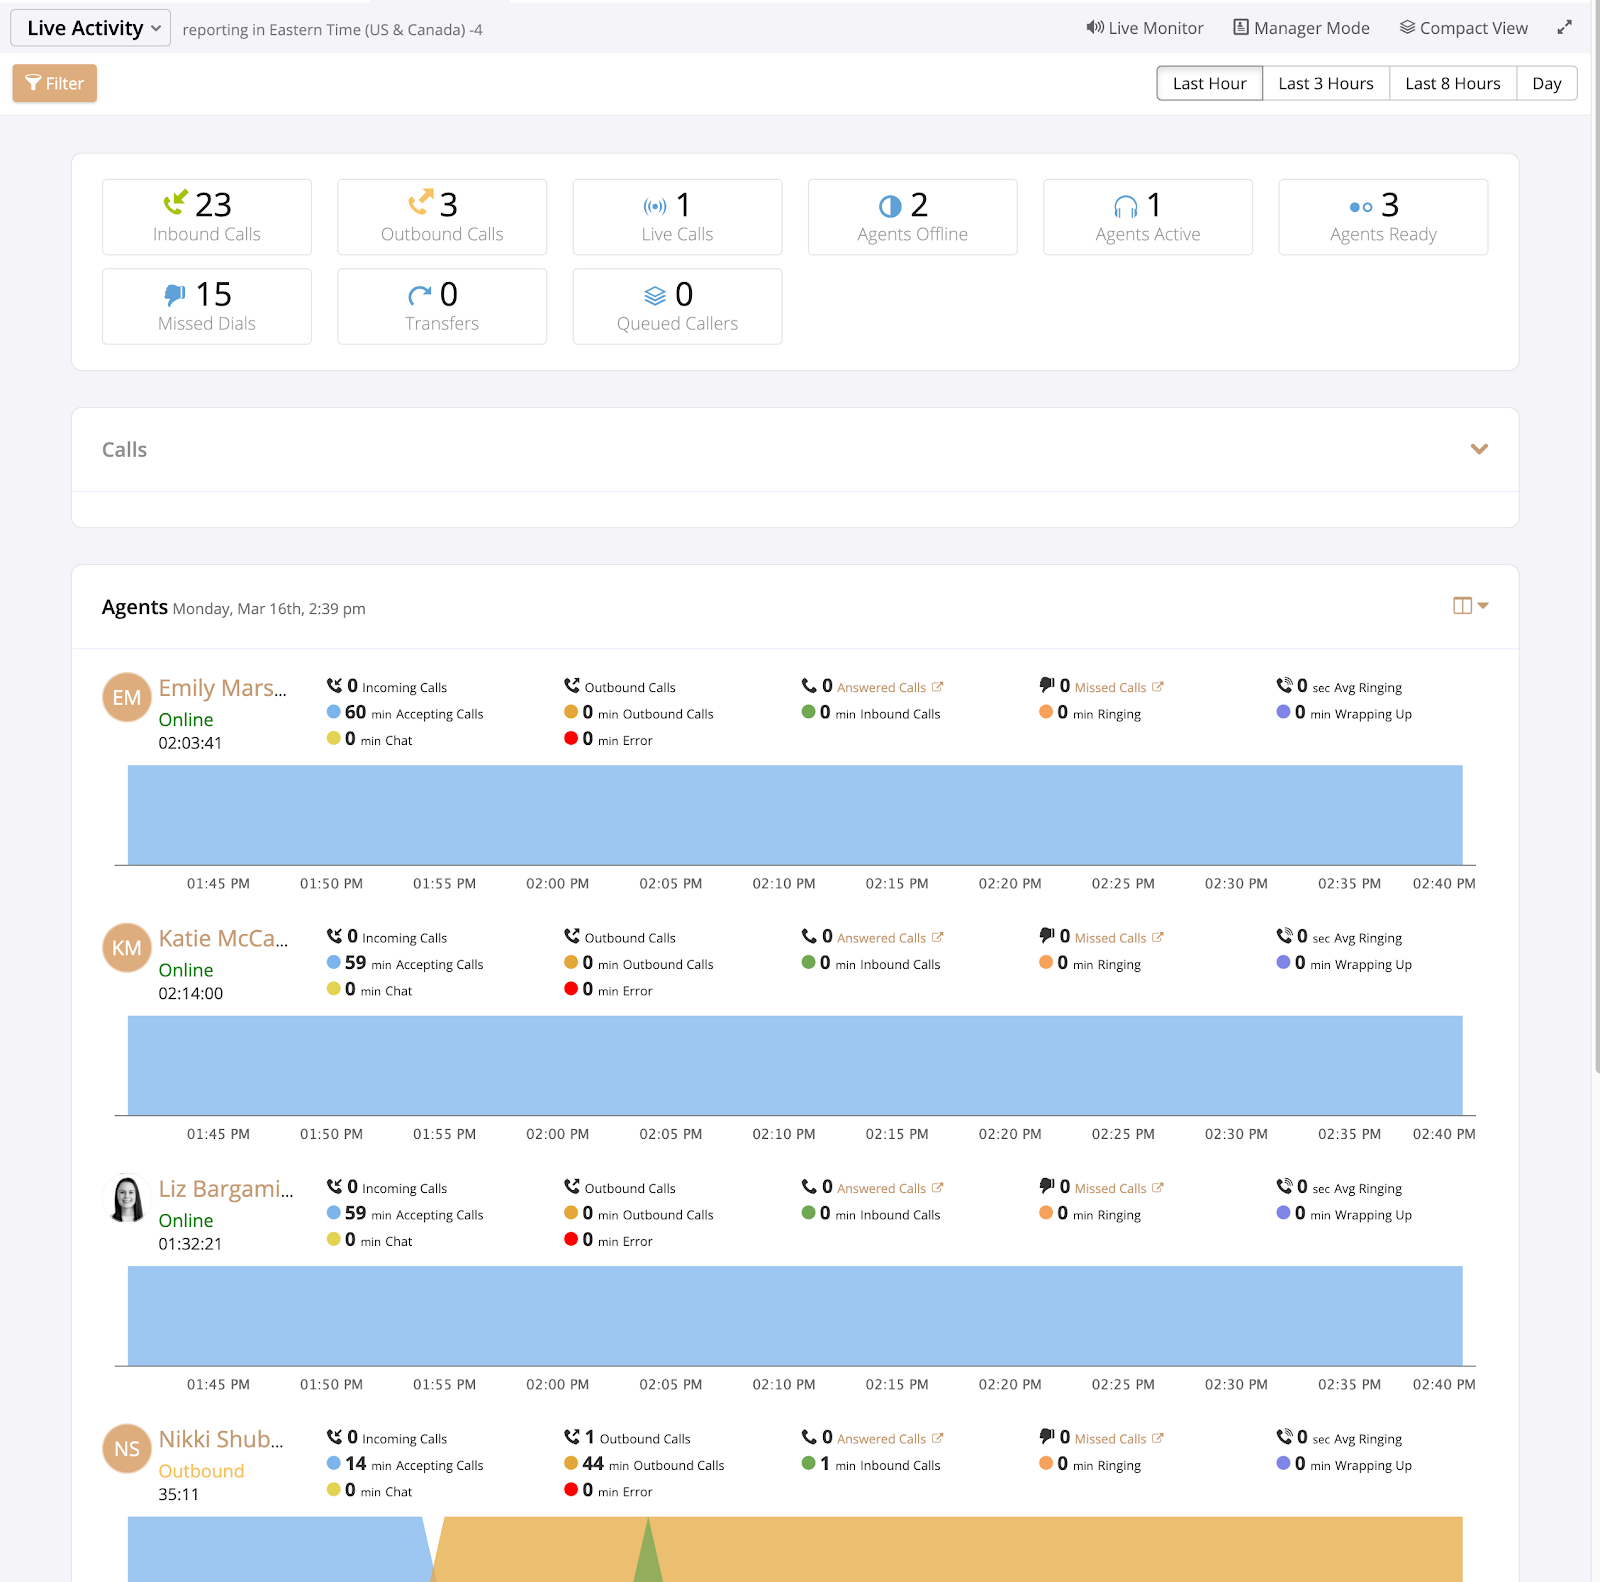Select the Last 3 Hours tab
This screenshot has height=1582, width=1600.
click(x=1326, y=83)
